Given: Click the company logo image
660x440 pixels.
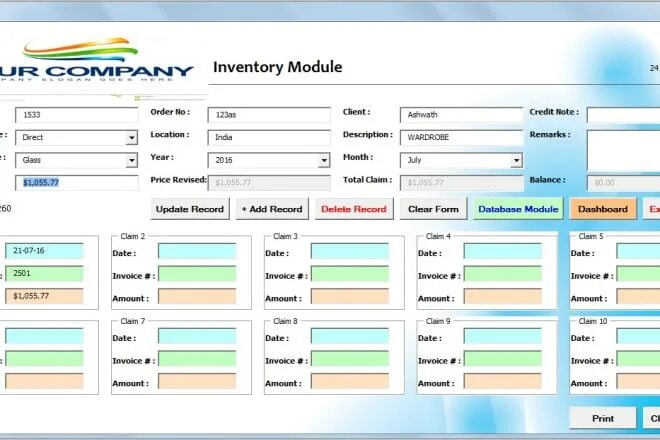Looking at the screenshot, I should [97, 59].
